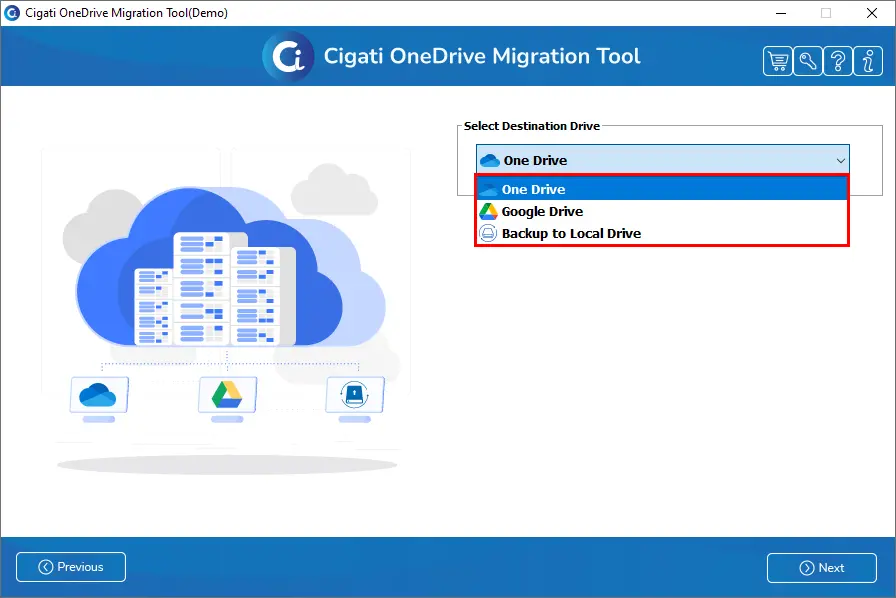Select One Drive from the list

(662, 189)
